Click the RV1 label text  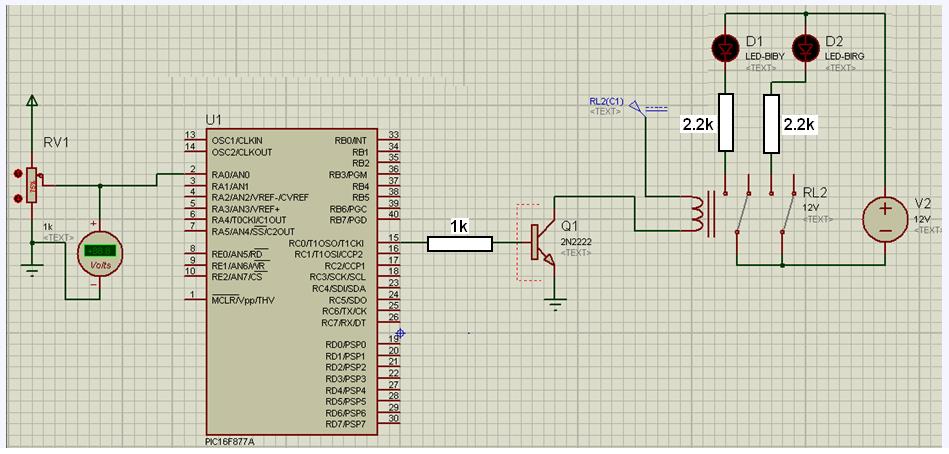coord(56,143)
